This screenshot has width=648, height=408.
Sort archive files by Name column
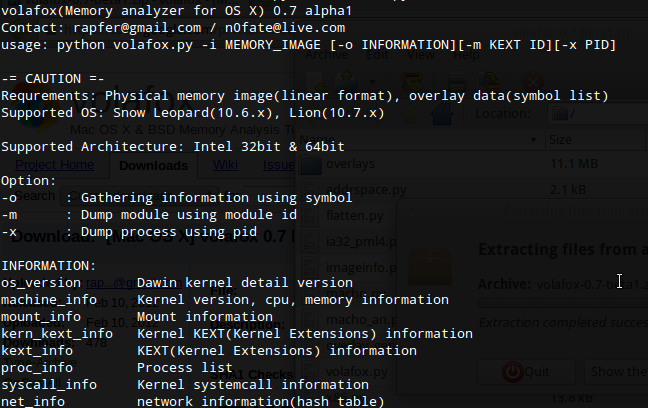(420, 140)
